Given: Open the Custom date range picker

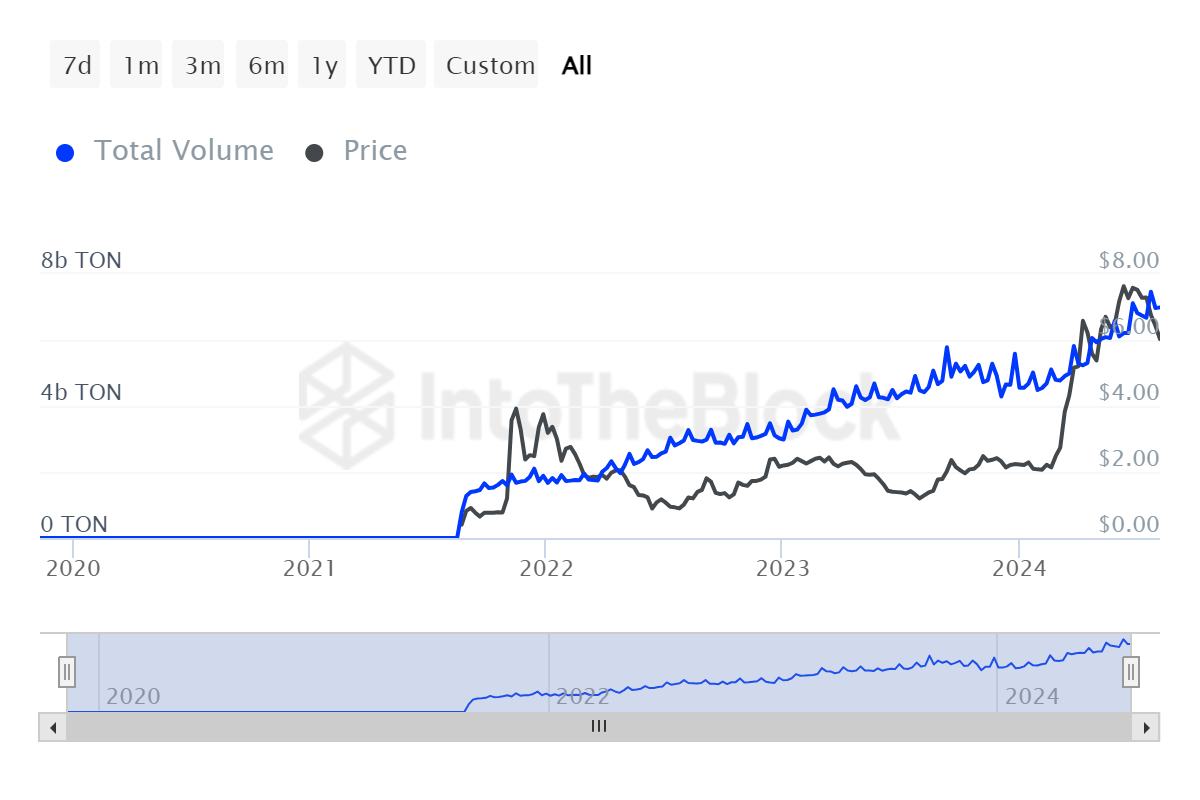Looking at the screenshot, I should (488, 66).
